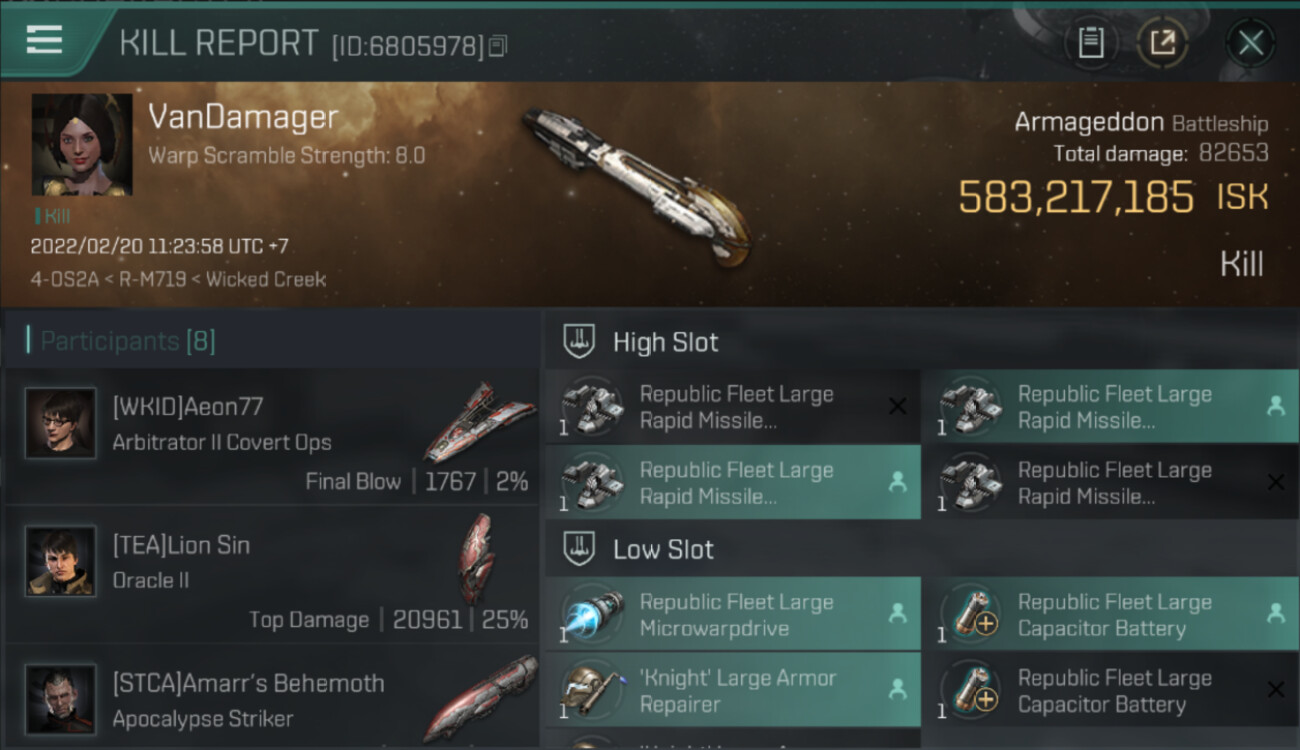View VanDamager's character portrait
1300x750 pixels.
point(82,145)
